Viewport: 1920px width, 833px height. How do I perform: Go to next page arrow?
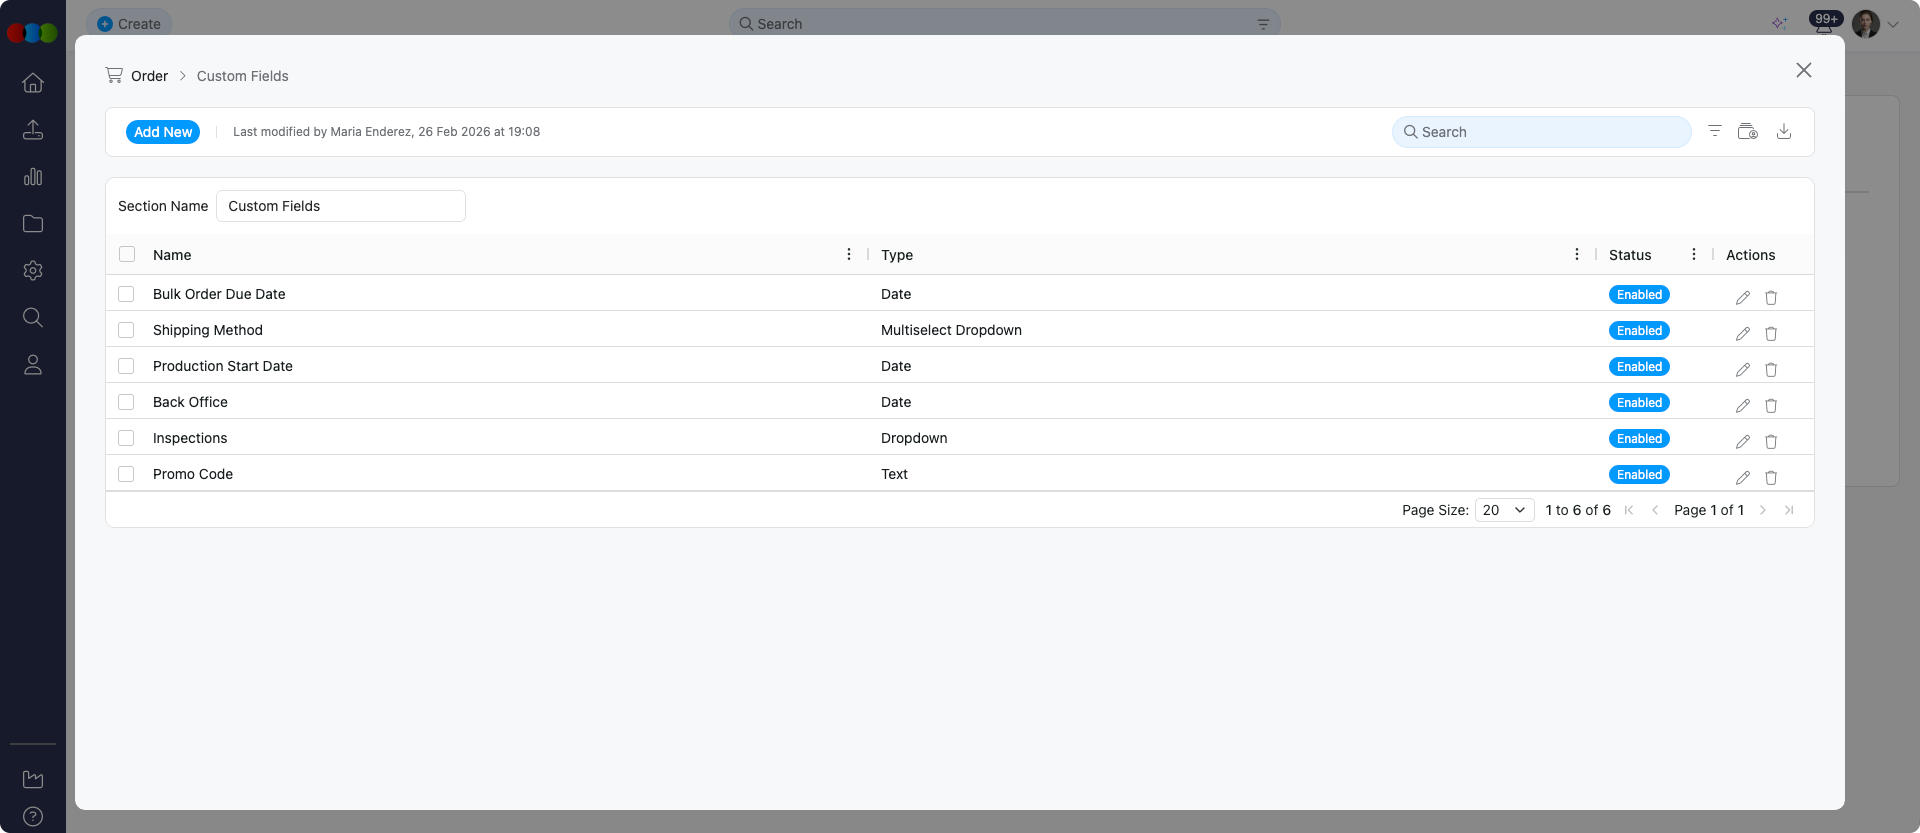point(1763,510)
